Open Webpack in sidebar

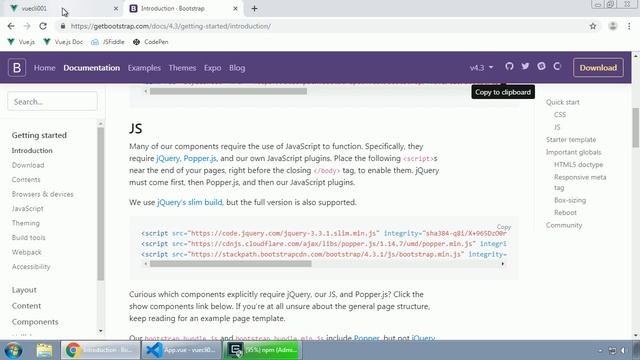(27, 252)
